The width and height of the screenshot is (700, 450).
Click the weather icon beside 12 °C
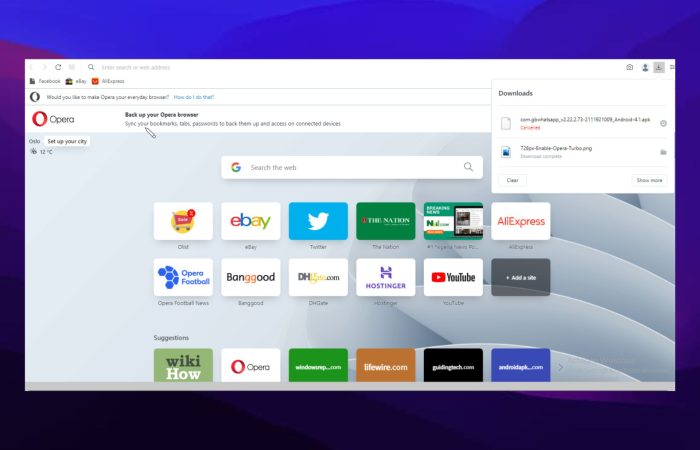33,151
